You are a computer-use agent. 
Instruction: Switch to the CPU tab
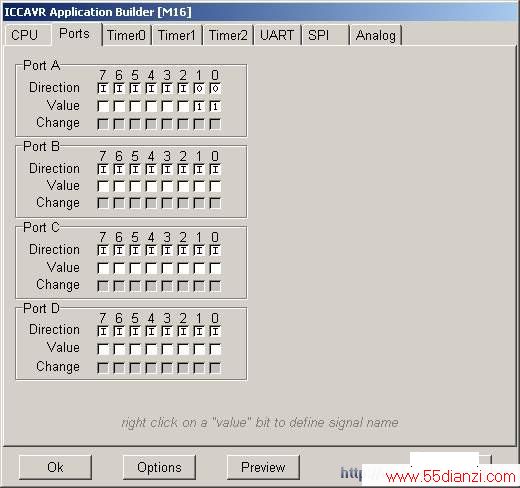[28, 35]
